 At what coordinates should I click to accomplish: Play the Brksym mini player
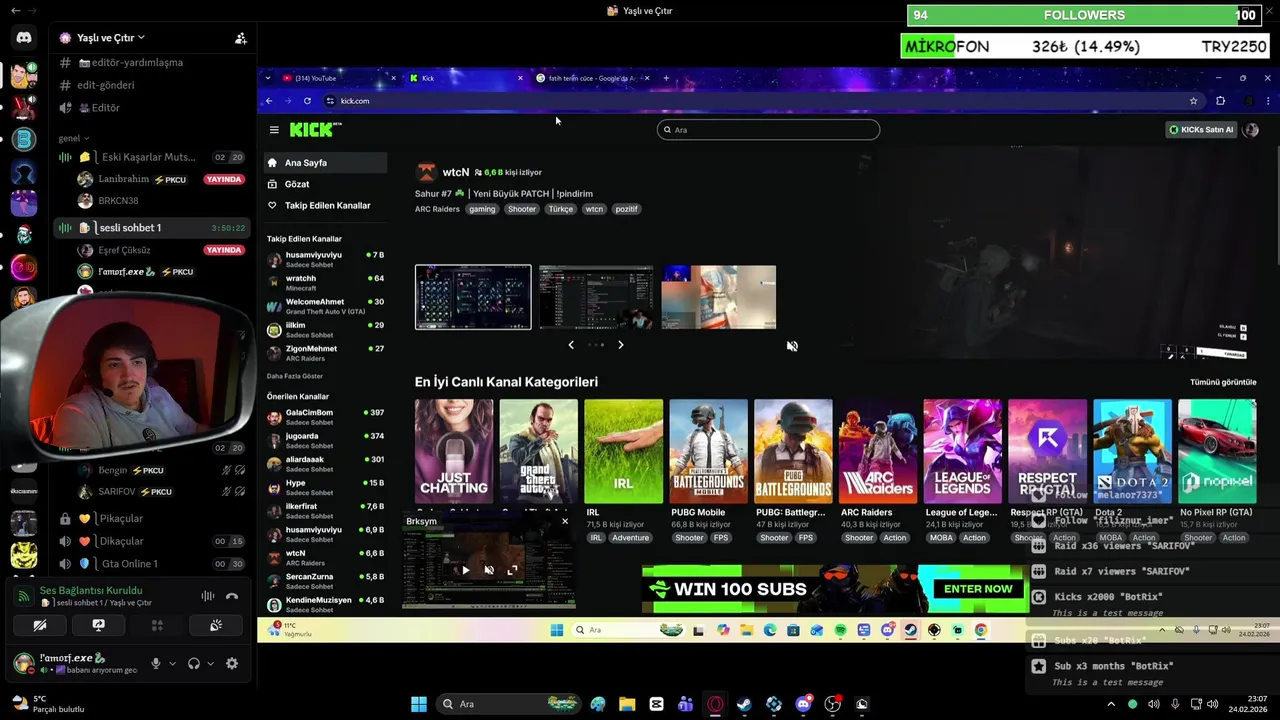(465, 570)
